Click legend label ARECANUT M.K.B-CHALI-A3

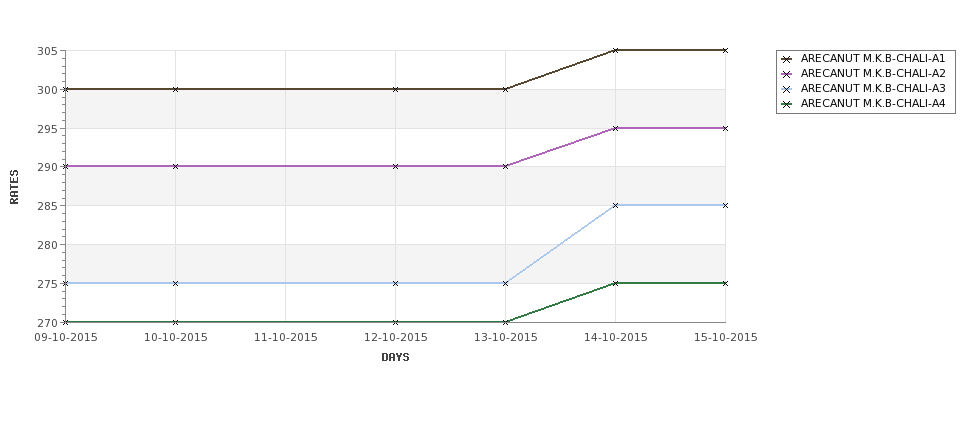pos(873,88)
